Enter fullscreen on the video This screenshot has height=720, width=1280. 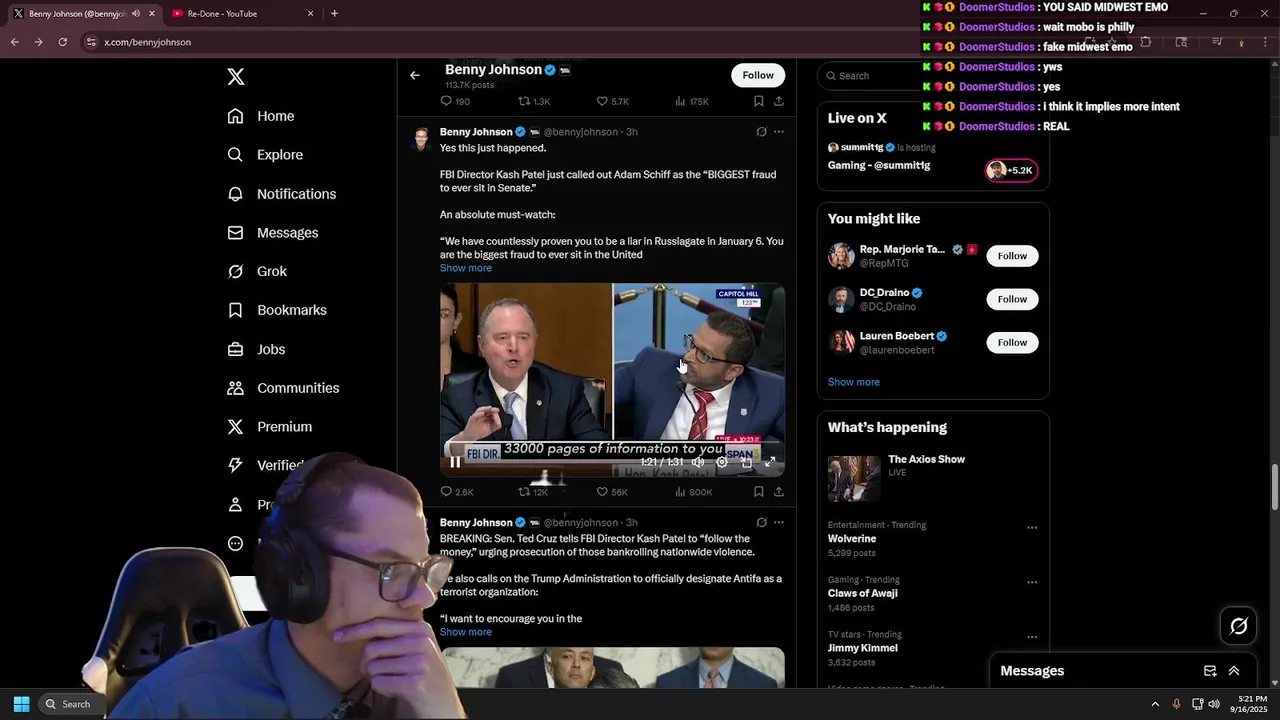point(770,462)
